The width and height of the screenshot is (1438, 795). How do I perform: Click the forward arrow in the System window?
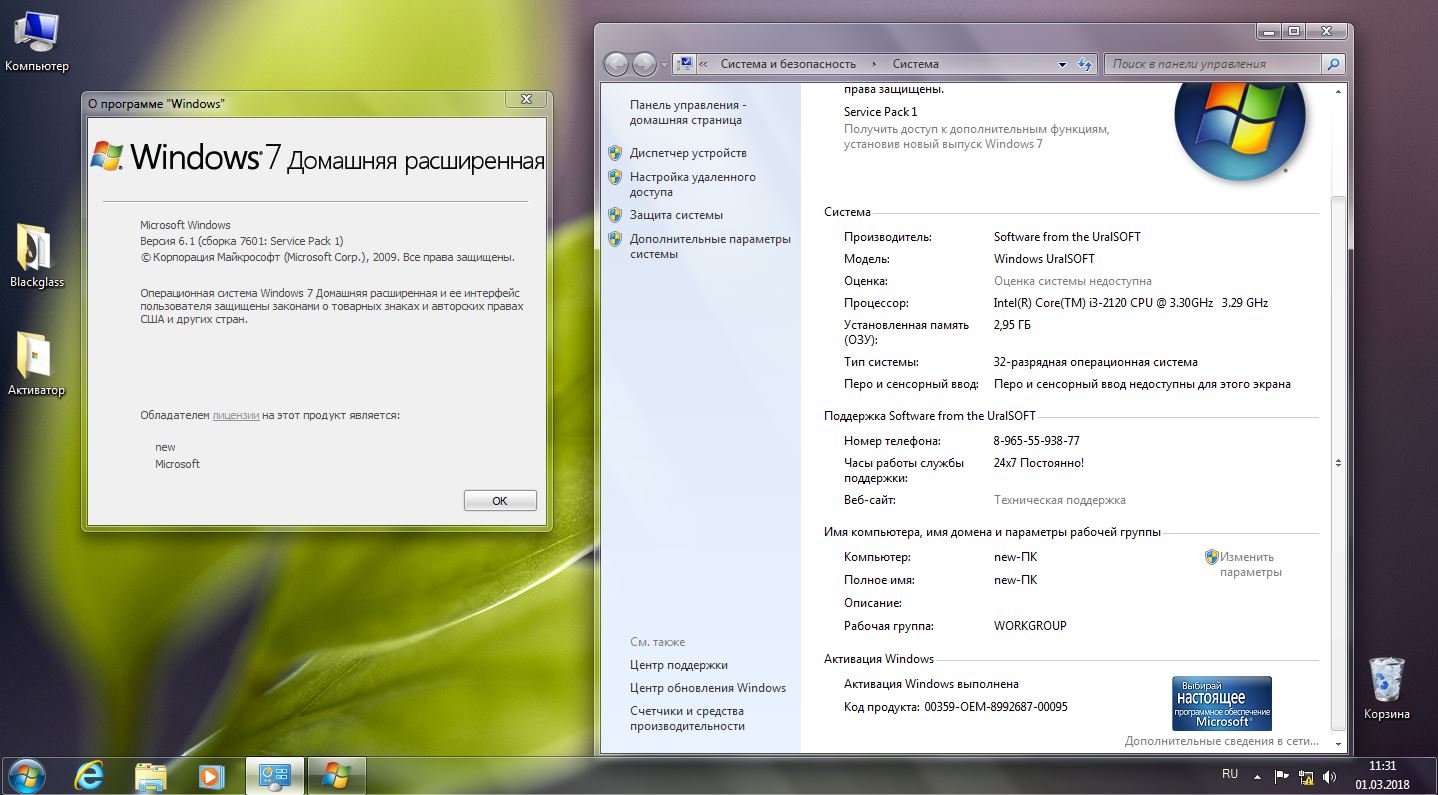pyautogui.click(x=645, y=64)
